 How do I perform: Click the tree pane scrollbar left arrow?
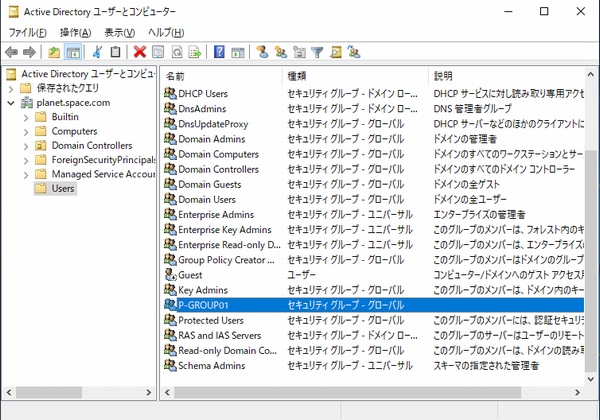(9, 392)
